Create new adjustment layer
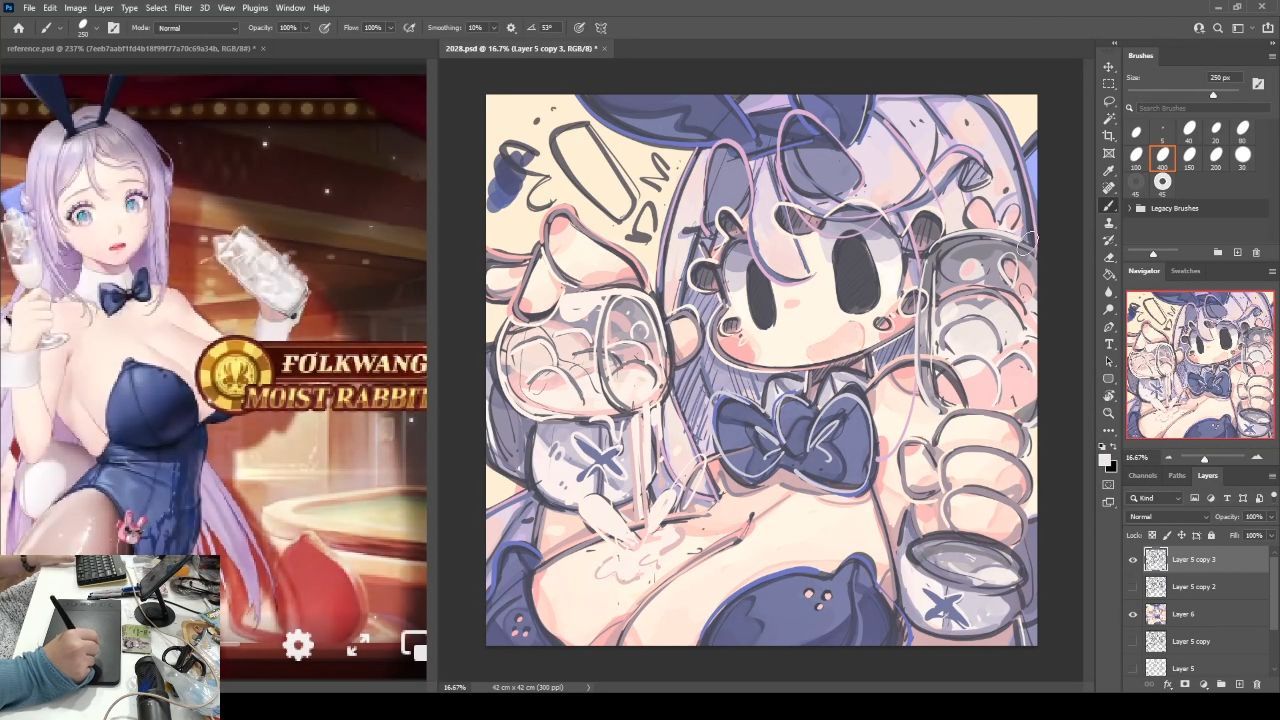Image resolution: width=1280 pixels, height=720 pixels. coord(1203,685)
